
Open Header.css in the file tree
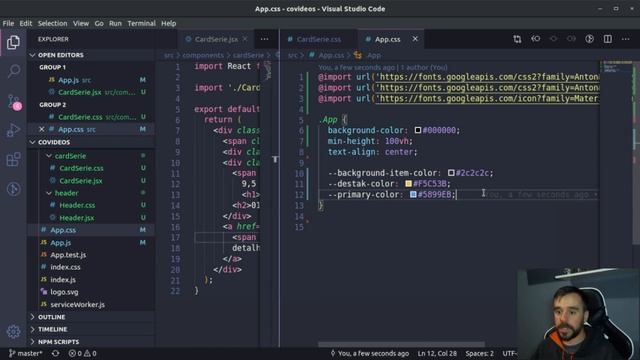pyautogui.click(x=91, y=205)
